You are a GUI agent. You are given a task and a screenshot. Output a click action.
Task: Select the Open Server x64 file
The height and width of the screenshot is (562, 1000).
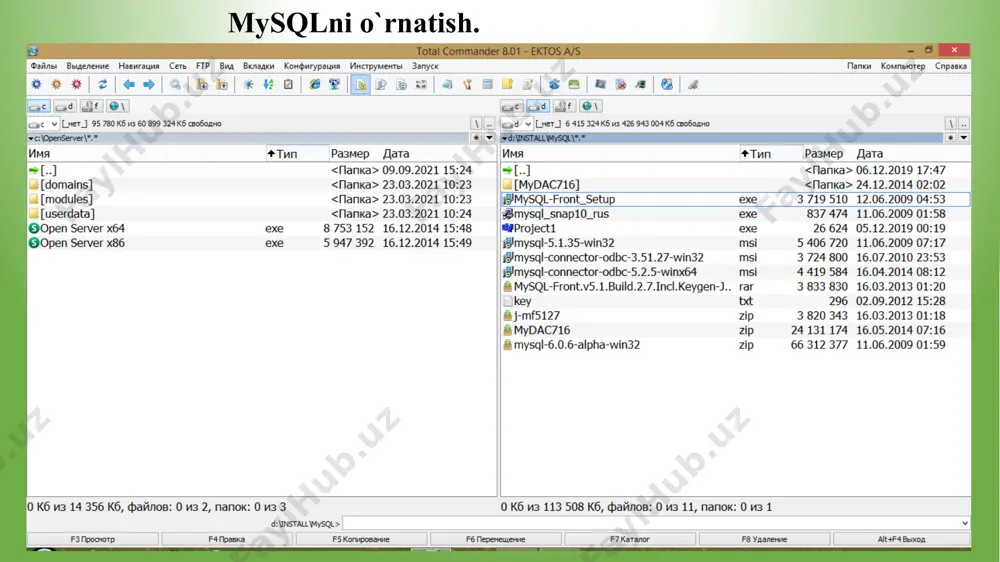pyautogui.click(x=261, y=228)
